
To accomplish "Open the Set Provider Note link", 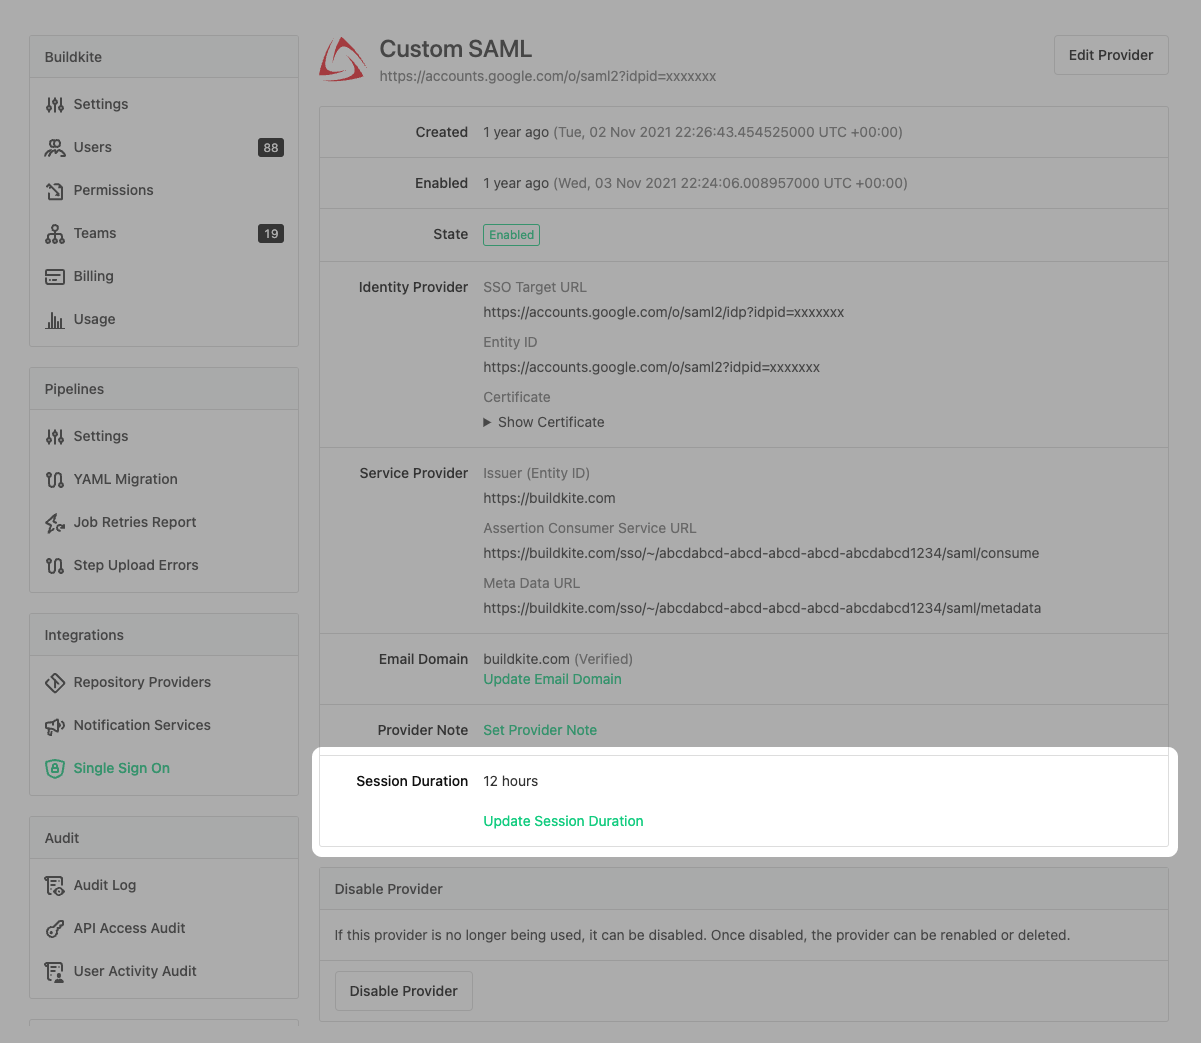I will (540, 730).
